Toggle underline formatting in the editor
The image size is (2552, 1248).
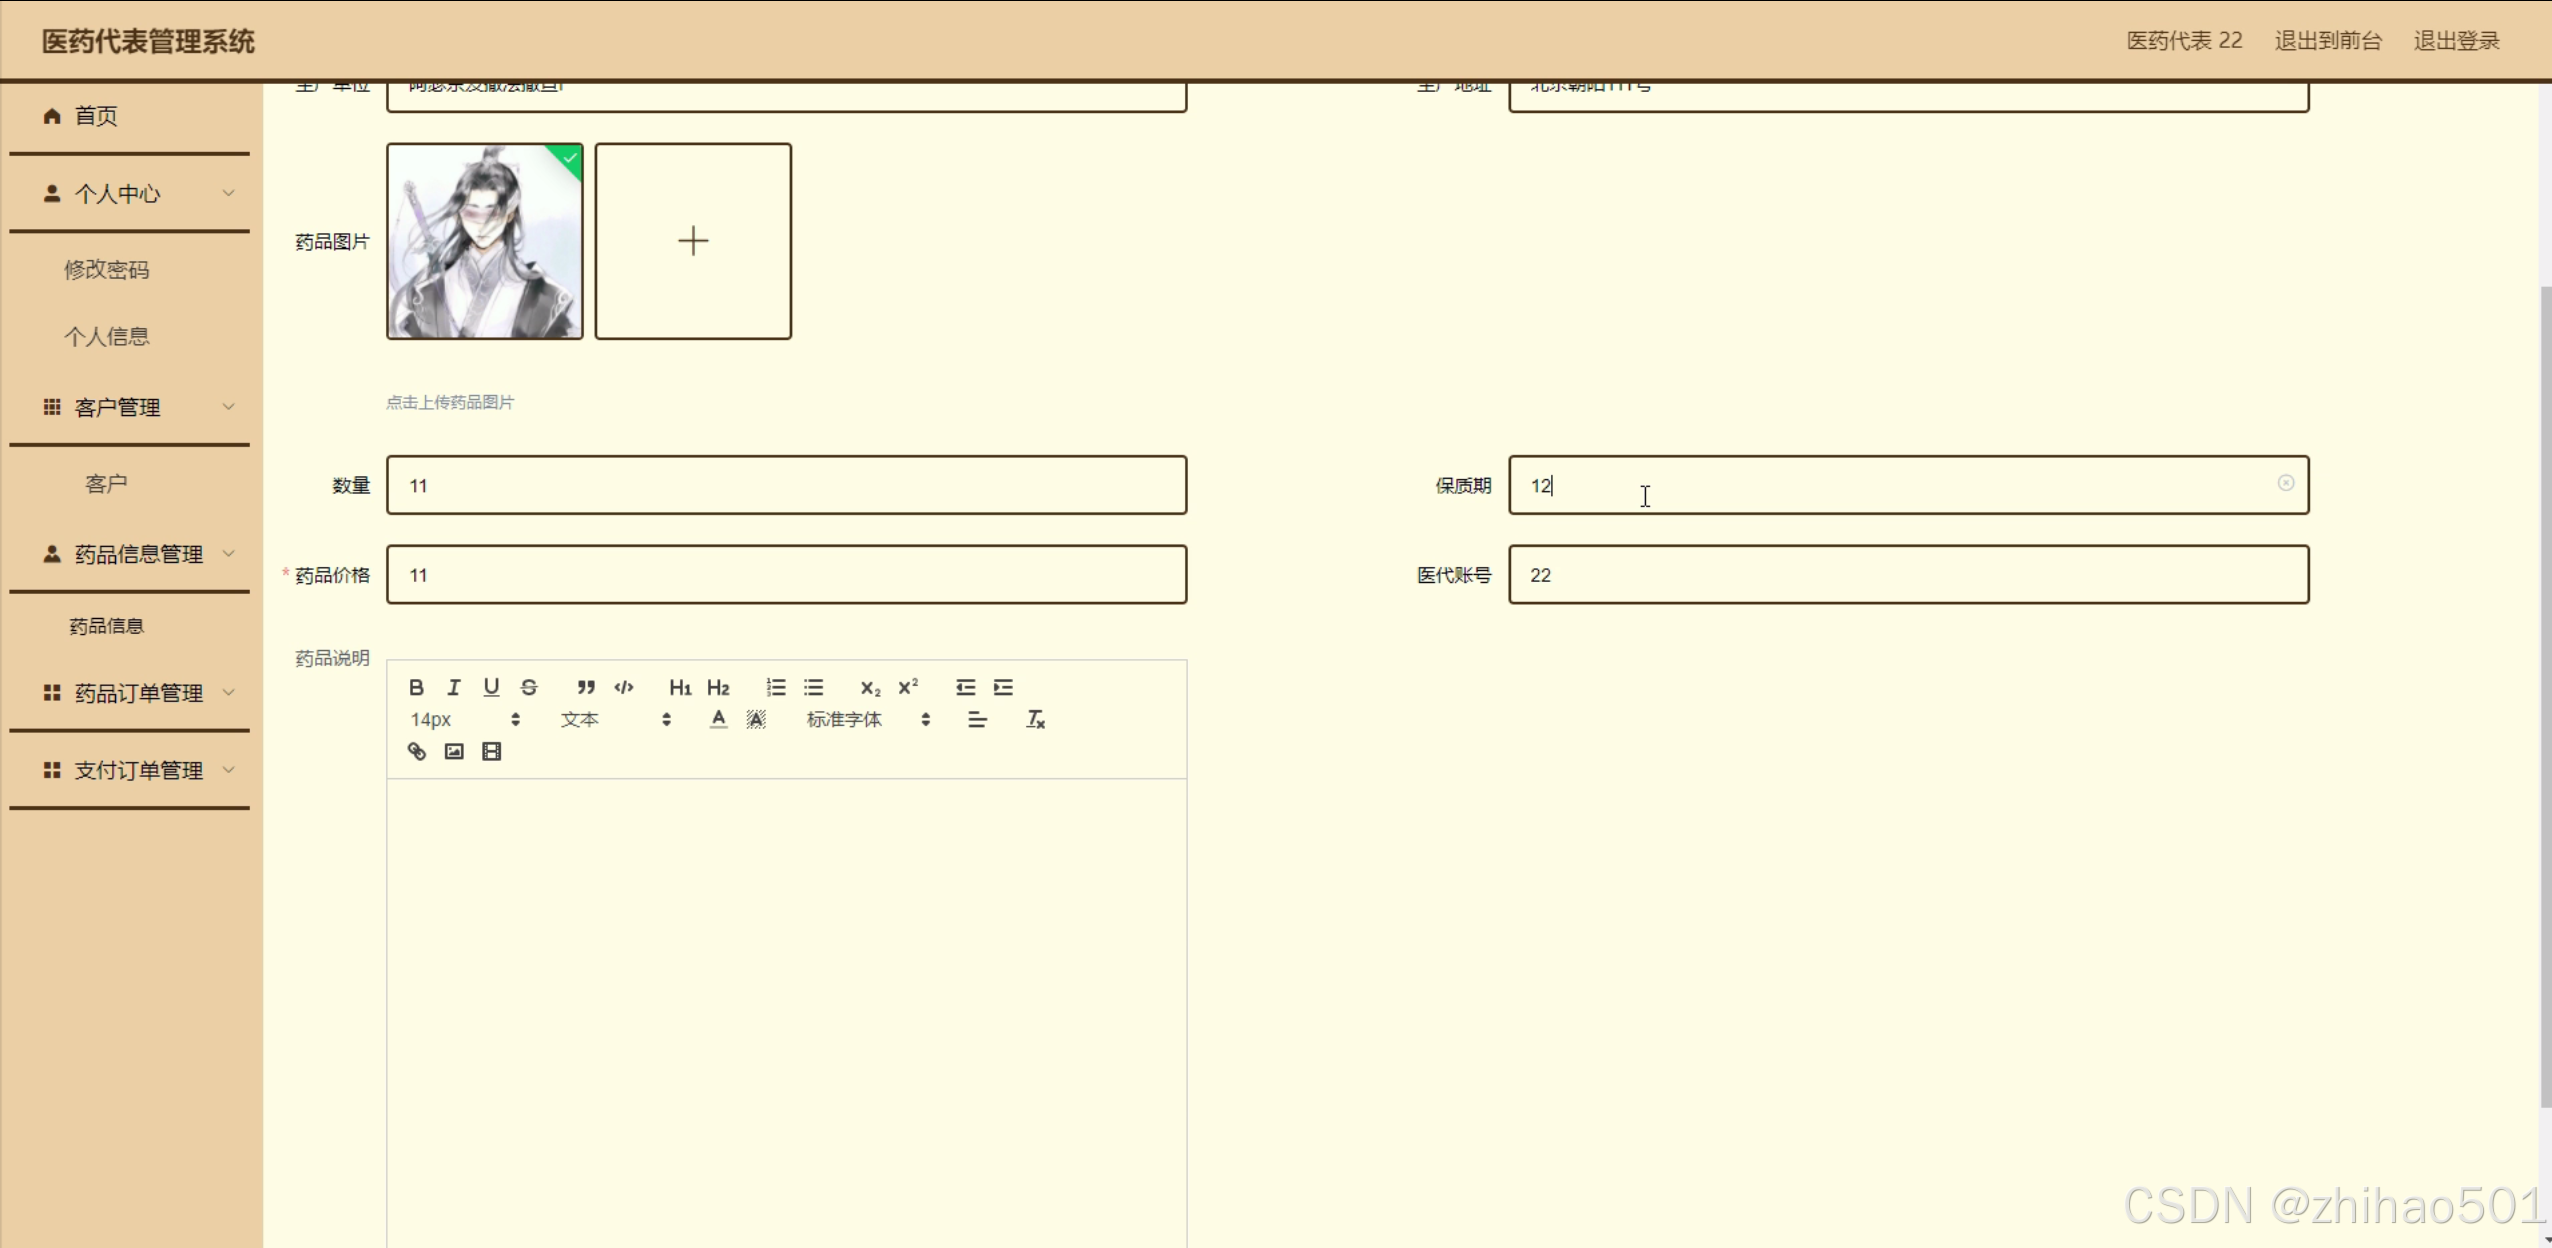491,687
